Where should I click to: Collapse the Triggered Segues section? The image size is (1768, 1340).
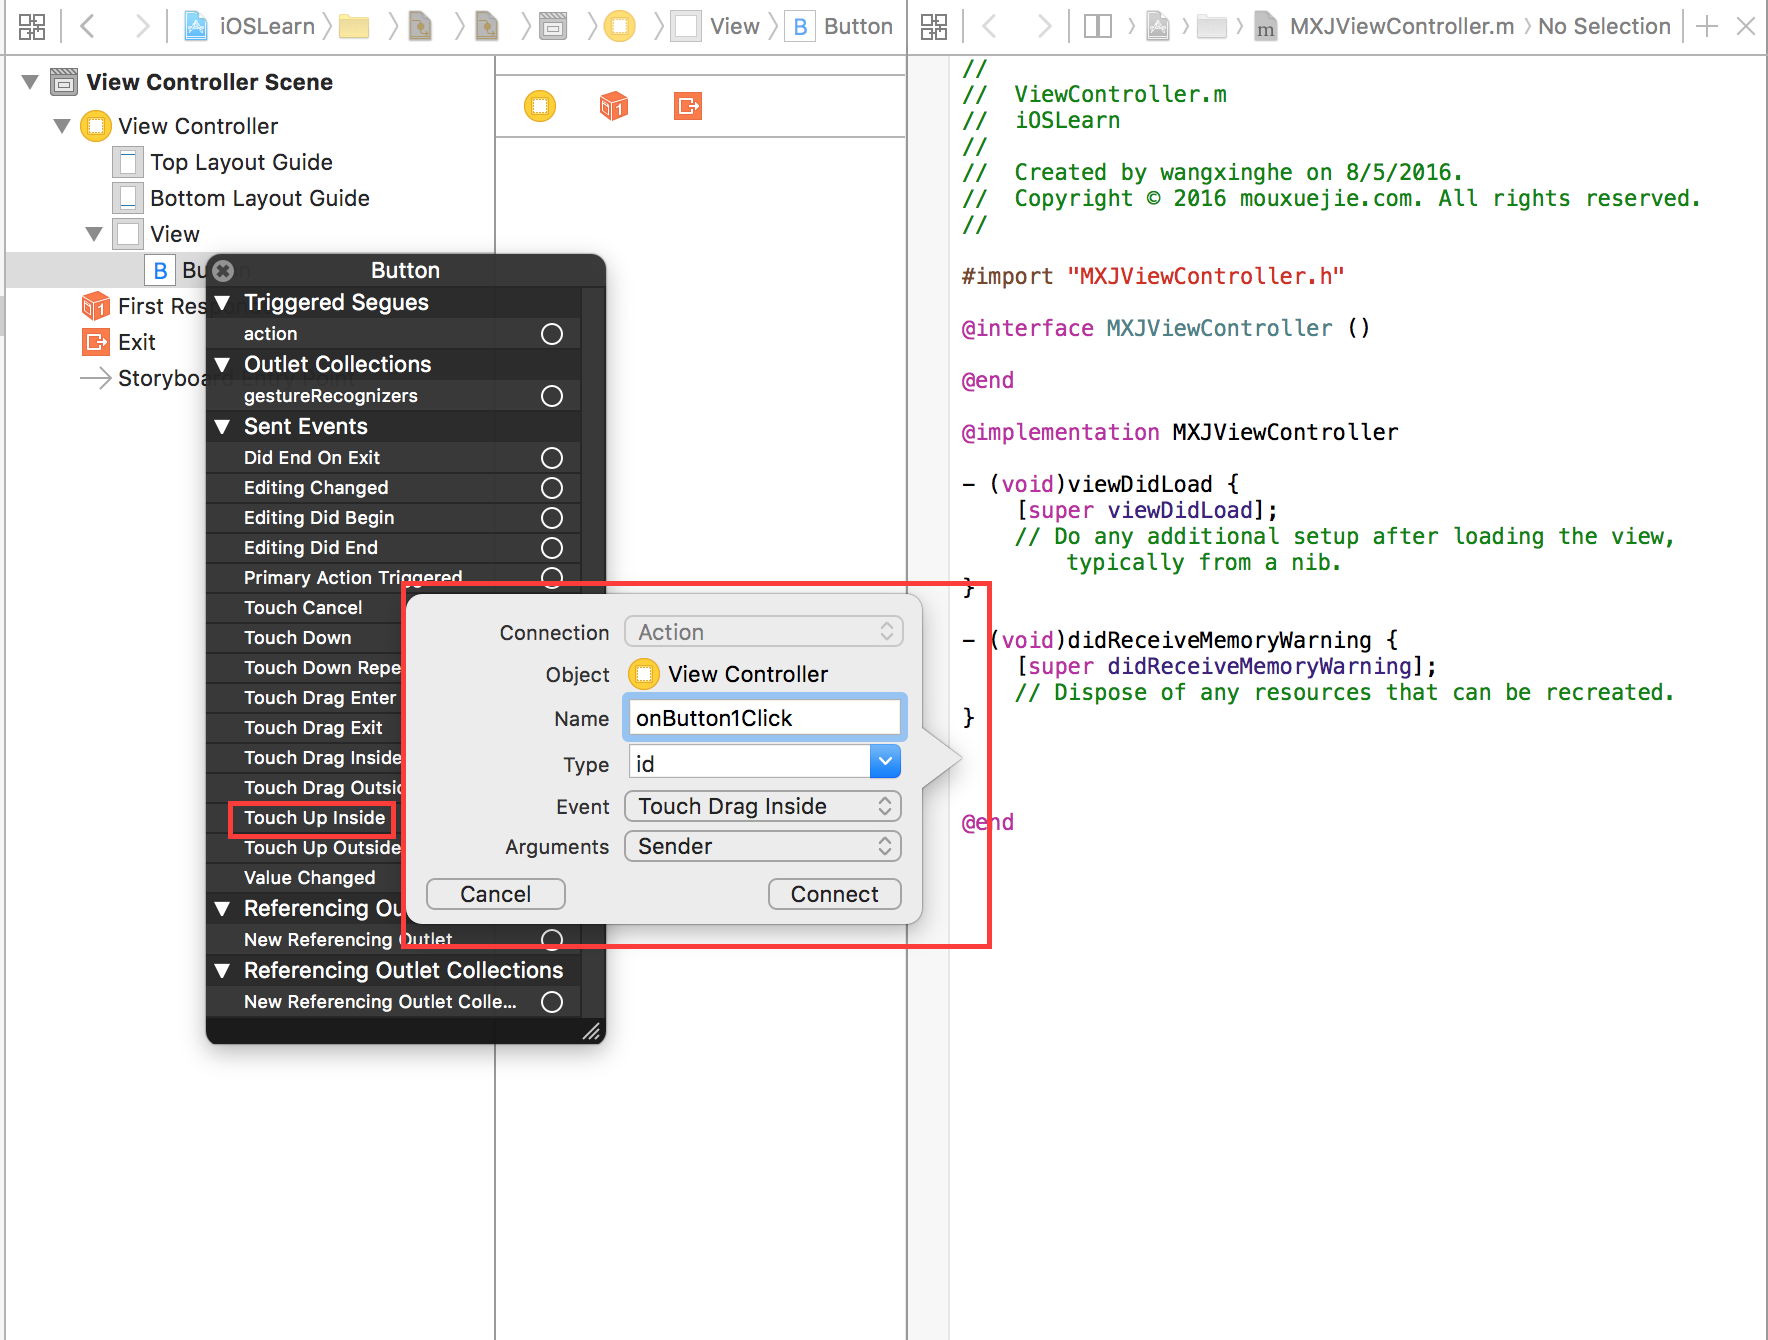[x=223, y=302]
